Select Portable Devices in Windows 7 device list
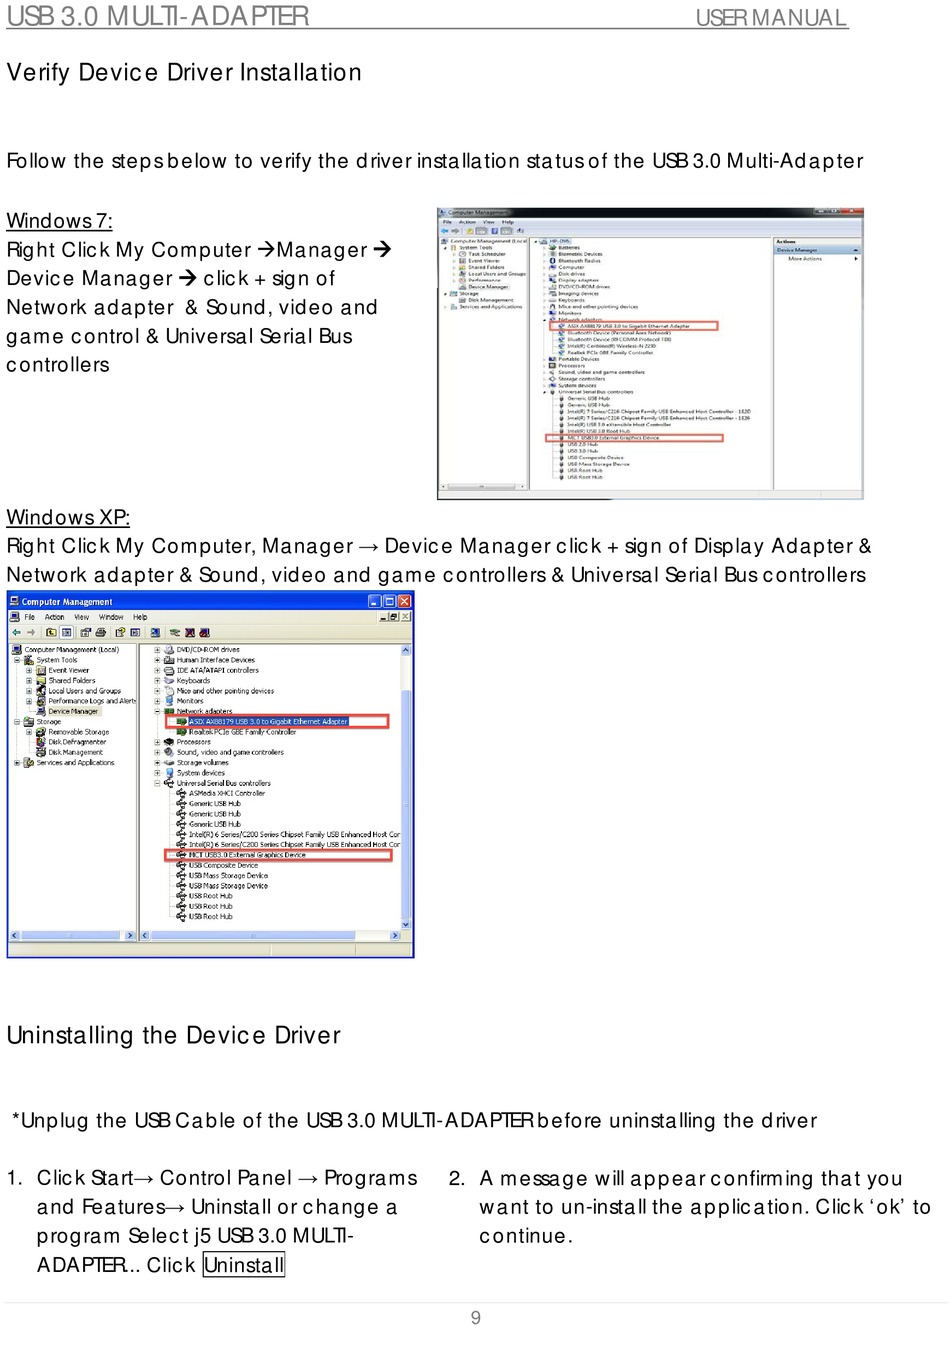The height and width of the screenshot is (1370, 950). [x=579, y=359]
